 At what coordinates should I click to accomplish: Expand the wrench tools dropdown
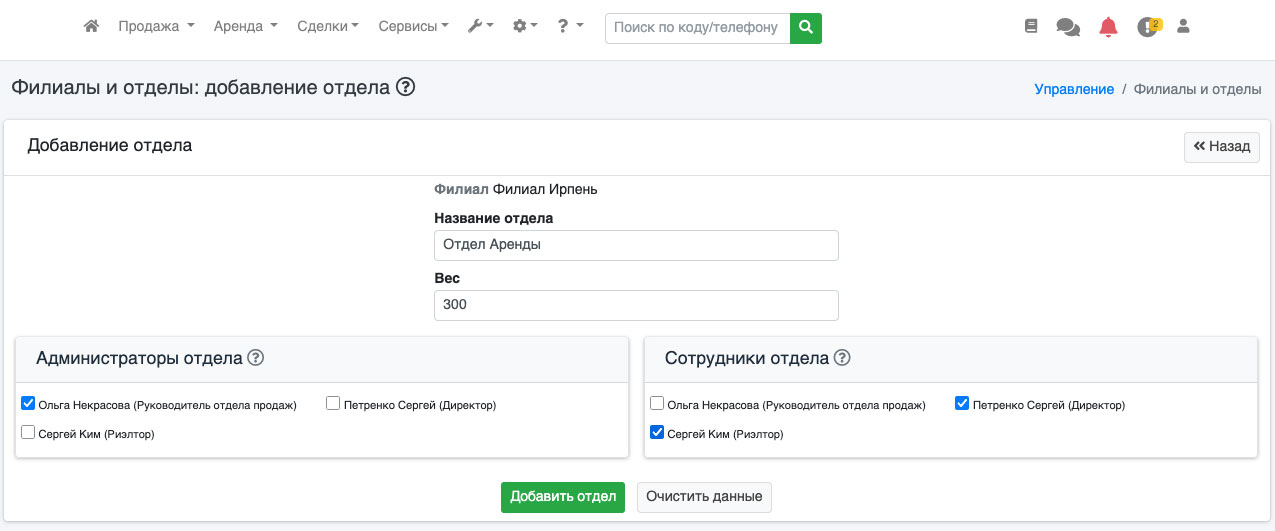tap(480, 27)
